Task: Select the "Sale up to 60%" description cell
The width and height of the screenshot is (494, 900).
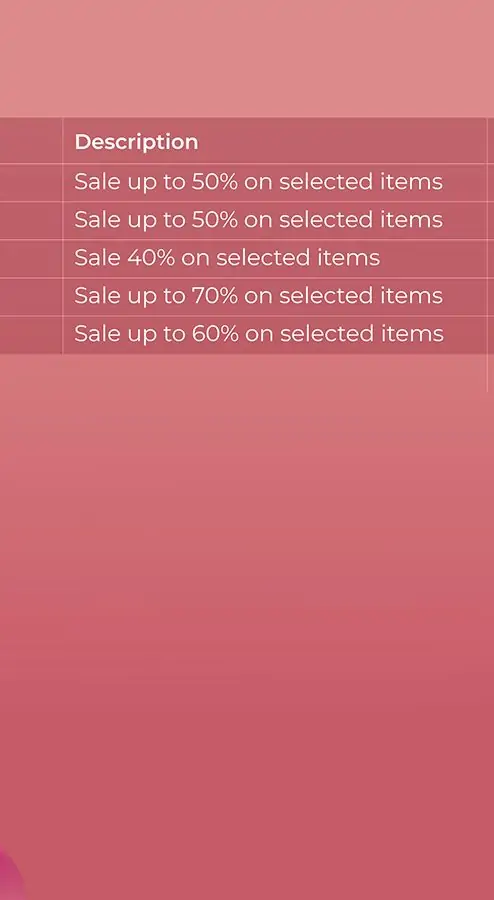Action: (x=274, y=335)
